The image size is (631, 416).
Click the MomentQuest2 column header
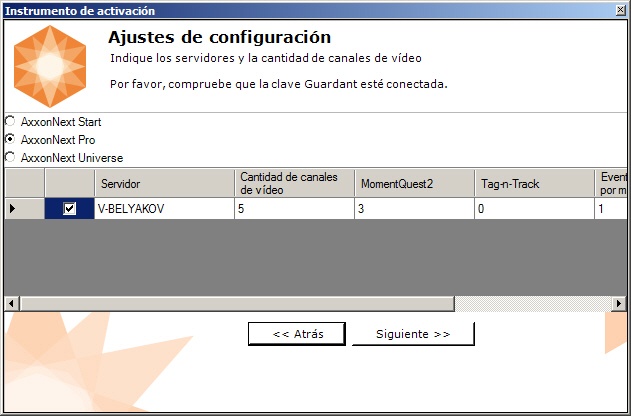coord(414,183)
